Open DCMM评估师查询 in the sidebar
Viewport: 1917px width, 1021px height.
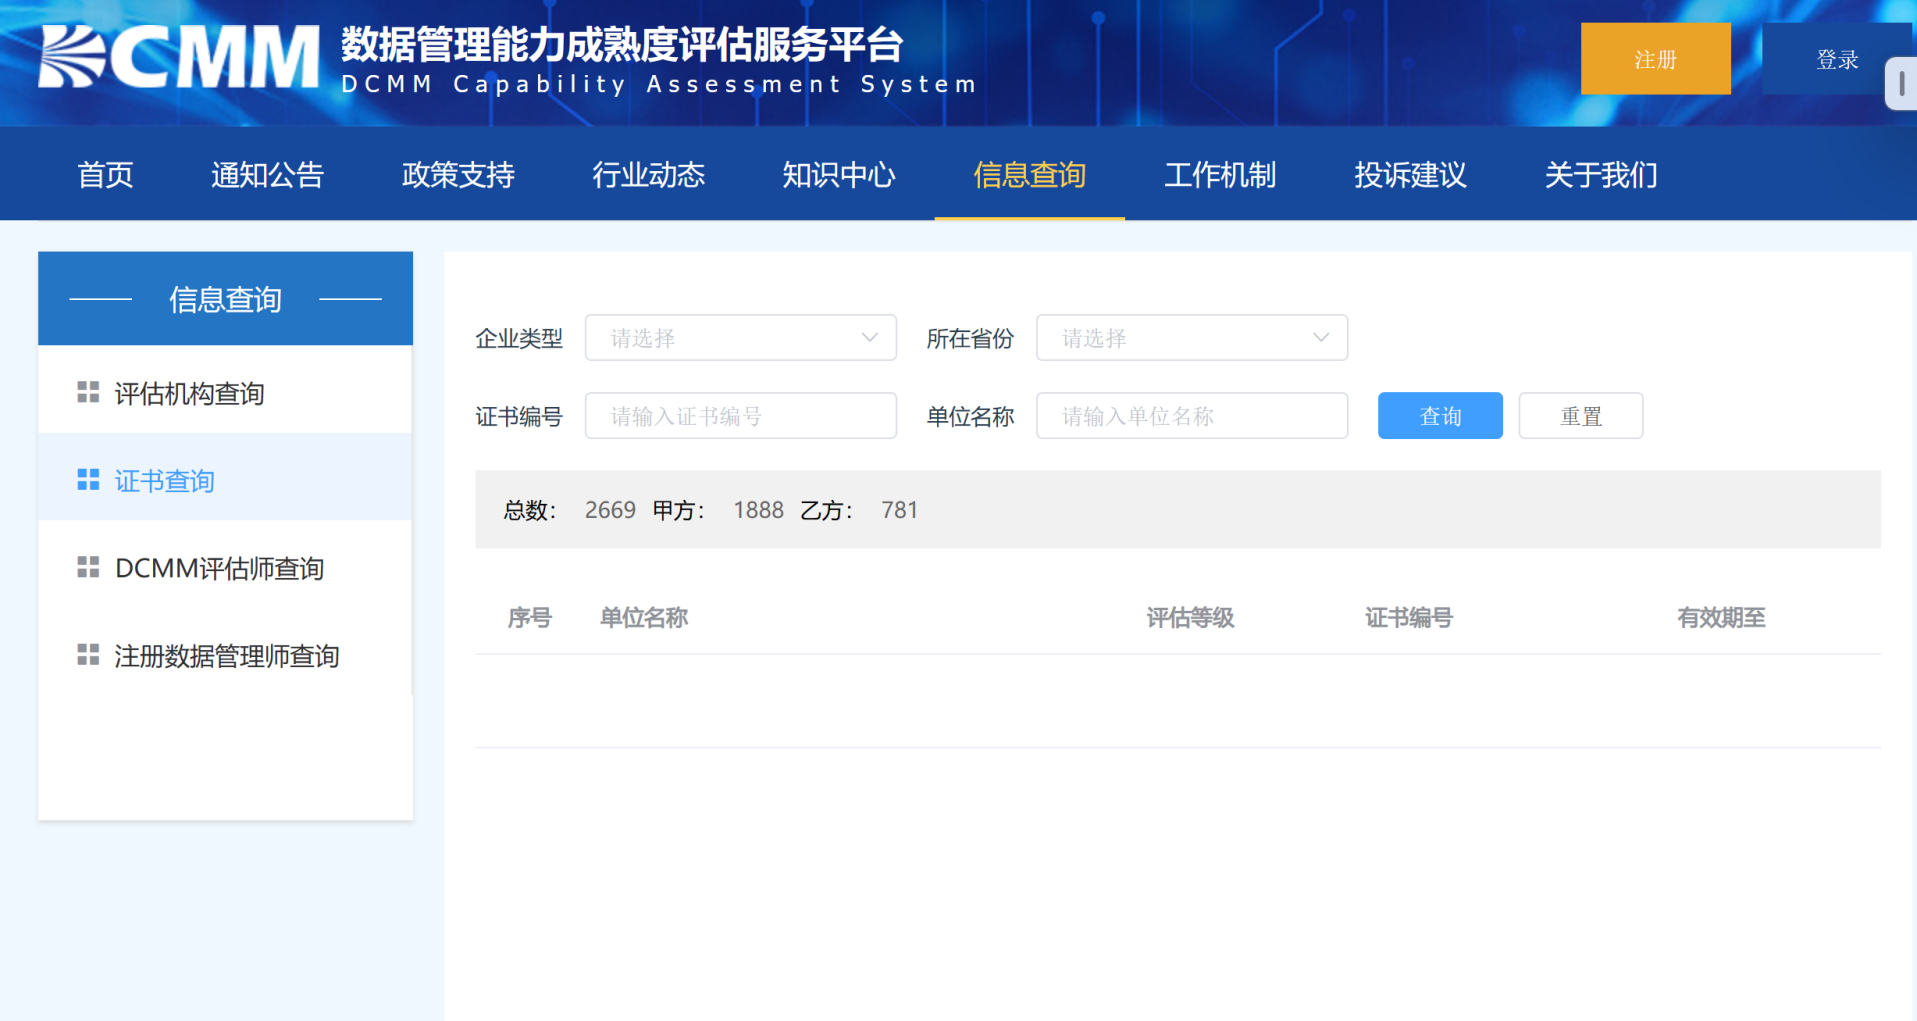pyautogui.click(x=225, y=567)
